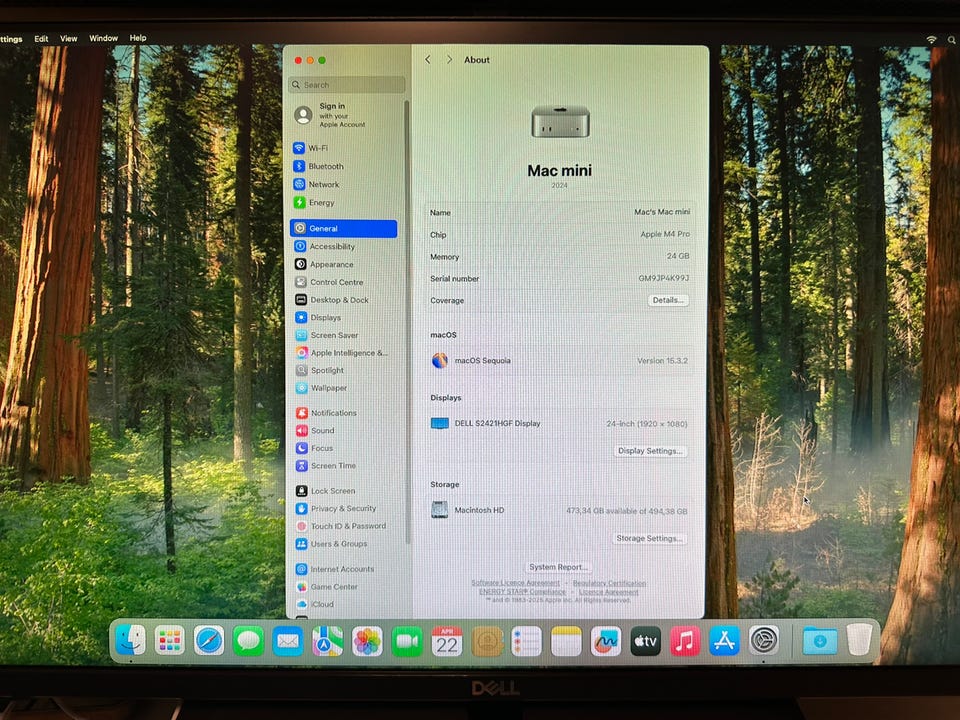The height and width of the screenshot is (720, 960).
Task: Launch Safari from the Dock
Action: pos(209,641)
